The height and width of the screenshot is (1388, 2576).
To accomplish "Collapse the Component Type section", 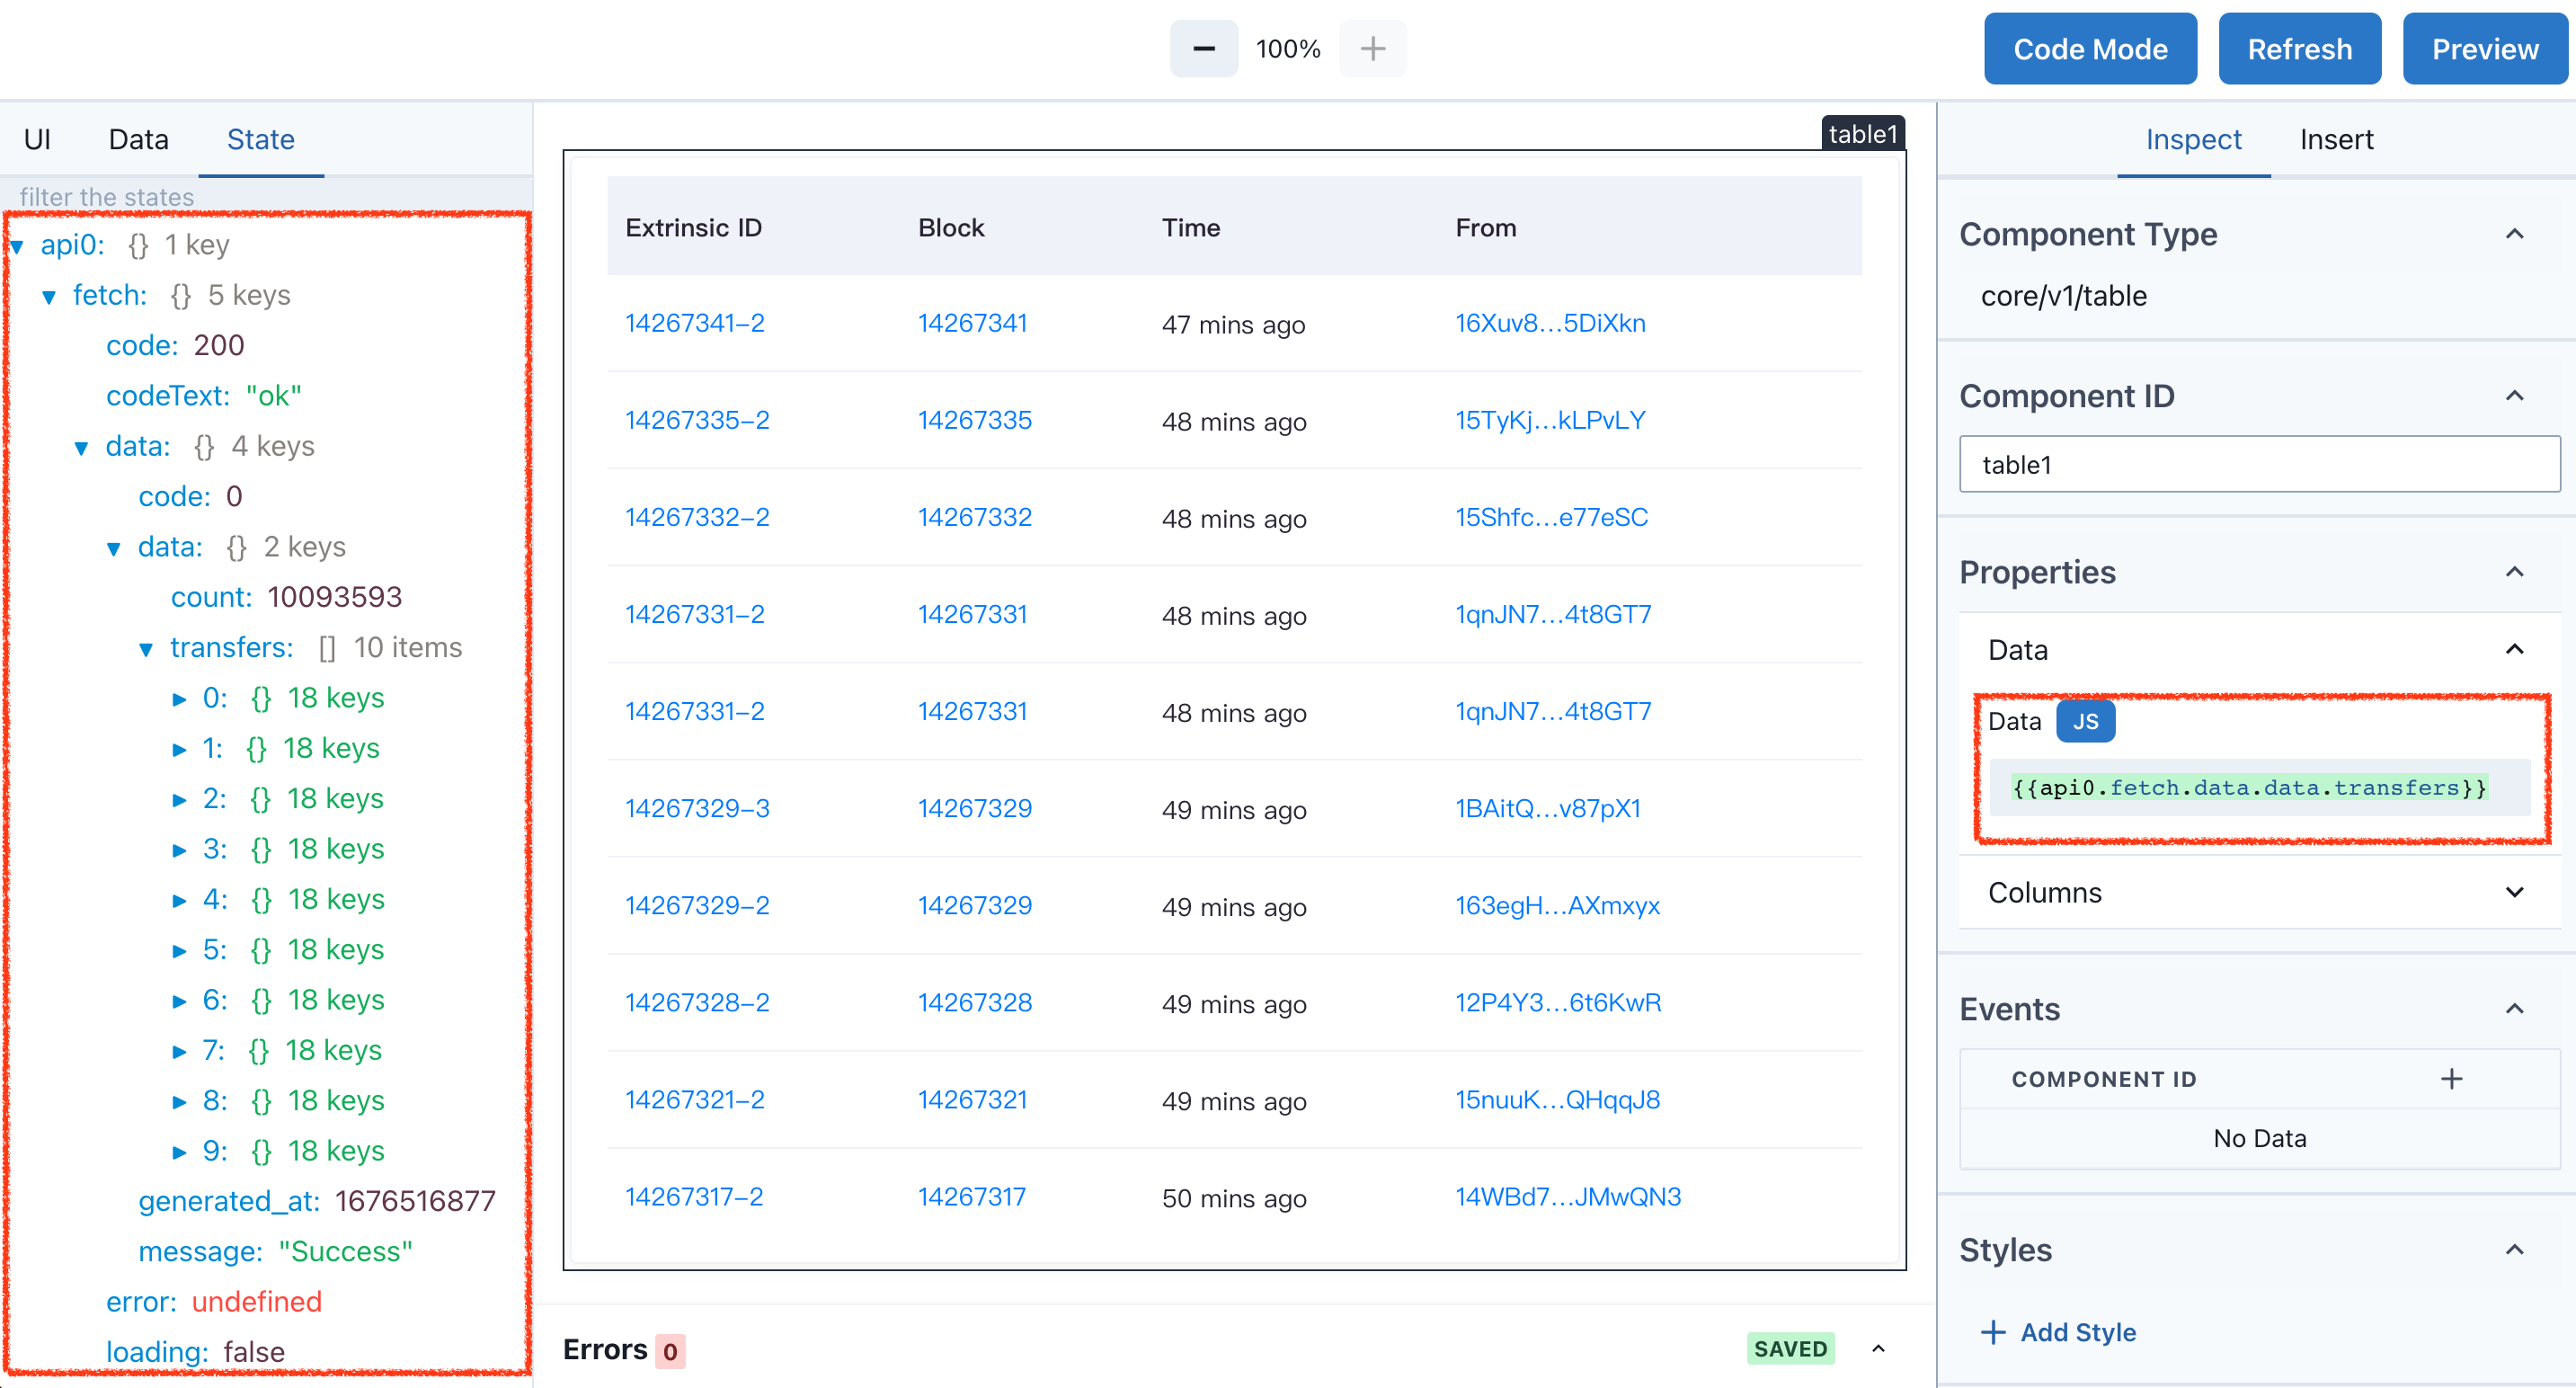I will pos(2514,234).
